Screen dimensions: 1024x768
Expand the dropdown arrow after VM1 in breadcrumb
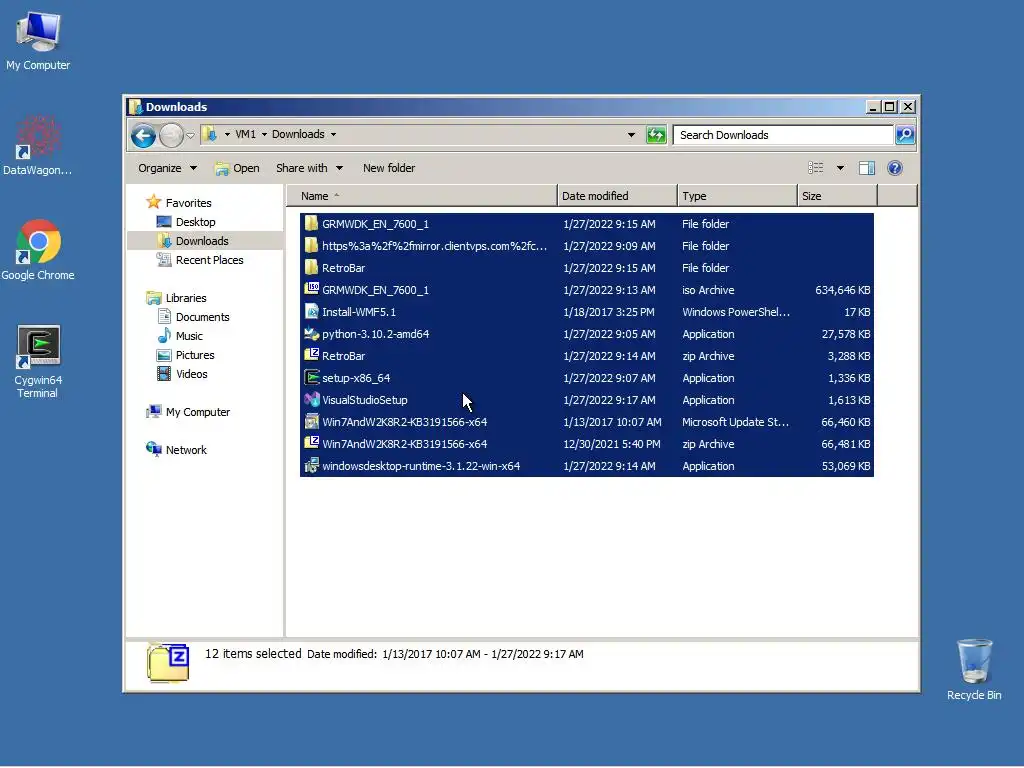[x=264, y=135]
